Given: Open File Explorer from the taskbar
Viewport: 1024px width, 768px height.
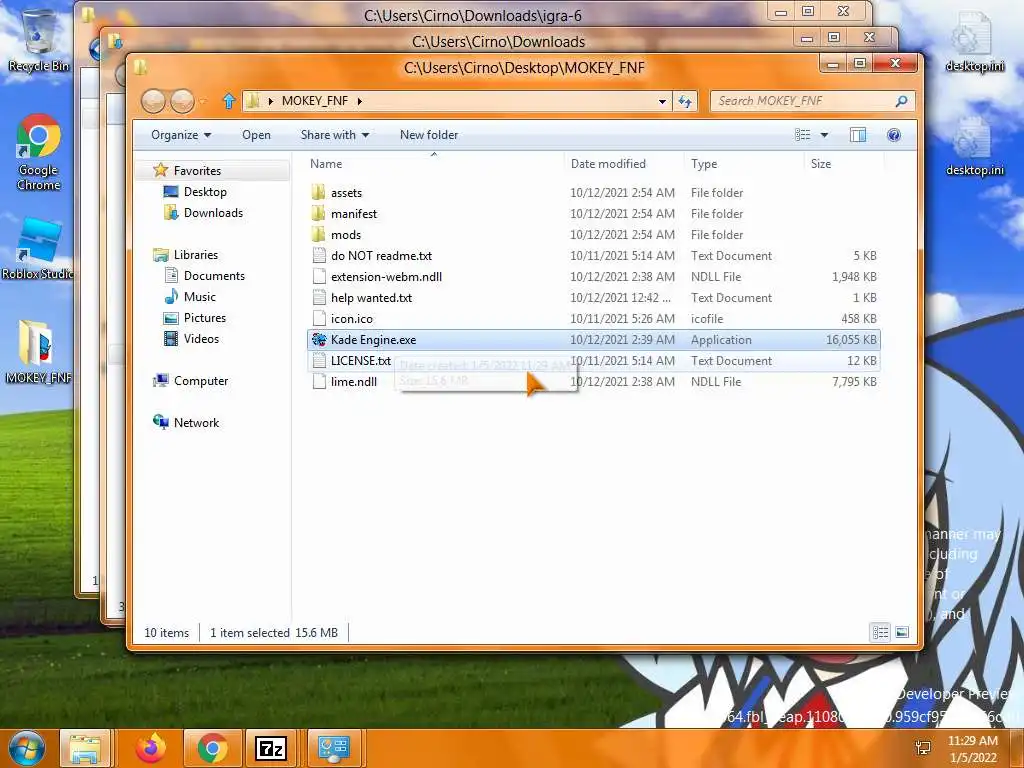Looking at the screenshot, I should [86, 748].
